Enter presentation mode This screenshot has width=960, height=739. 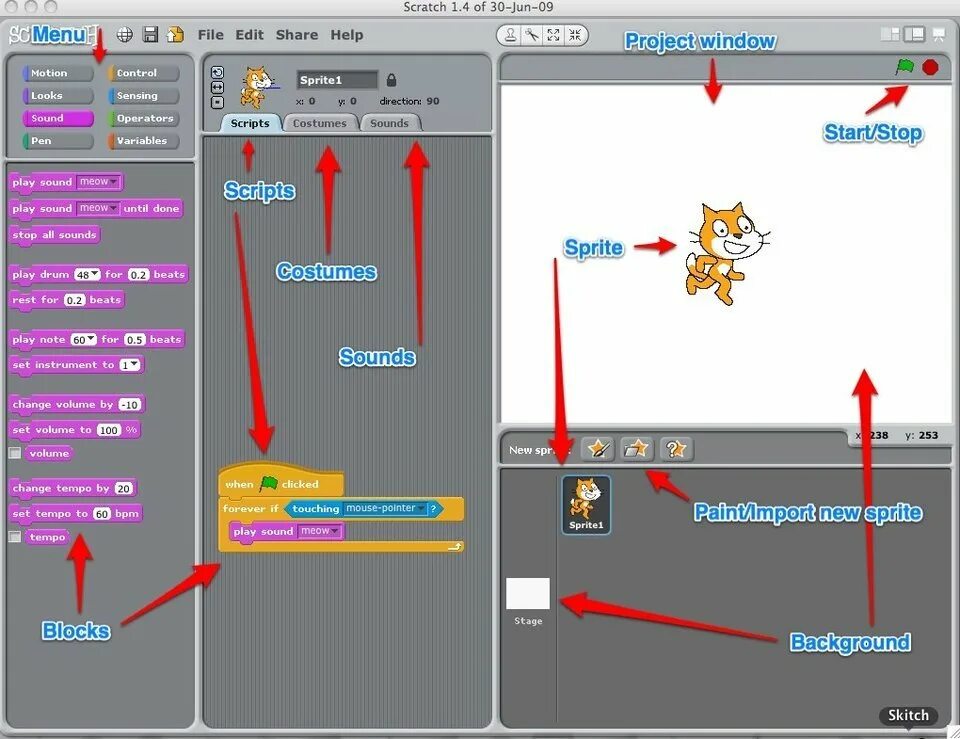[x=939, y=34]
